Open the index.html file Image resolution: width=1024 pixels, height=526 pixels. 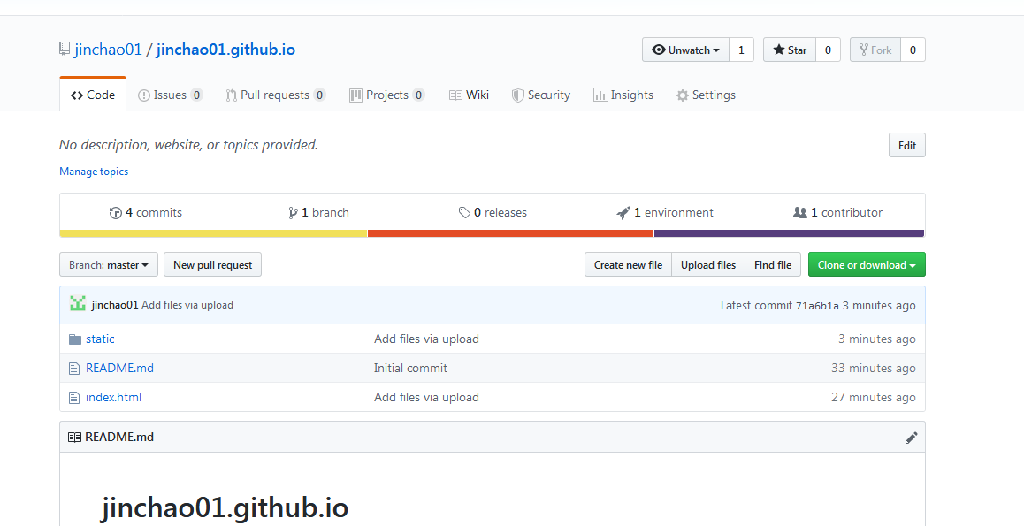tap(114, 397)
